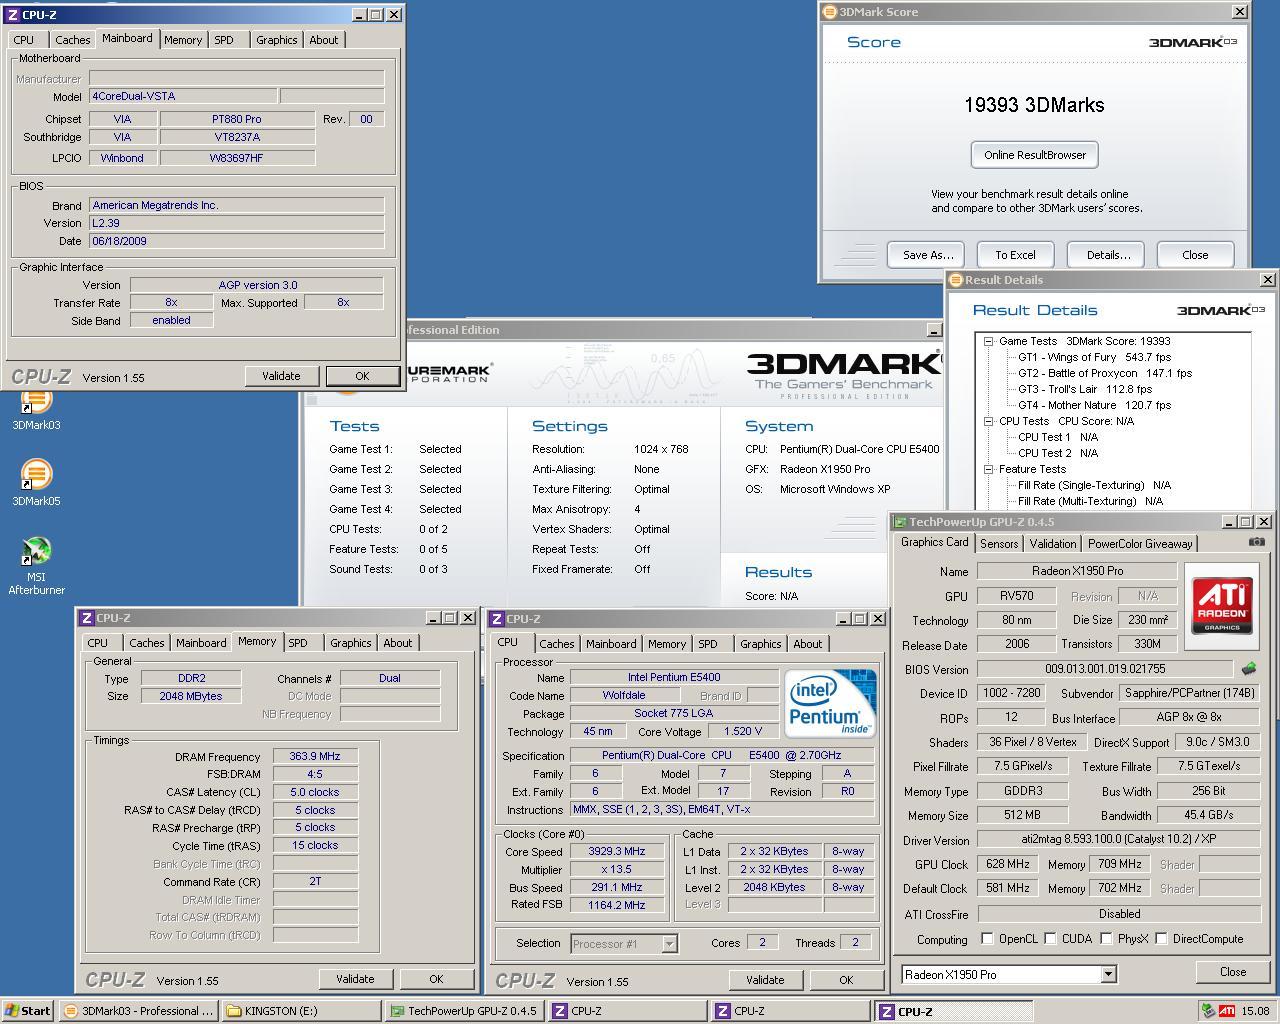Activate TechPowerUp GPU-Z taskbar item

[x=465, y=1011]
